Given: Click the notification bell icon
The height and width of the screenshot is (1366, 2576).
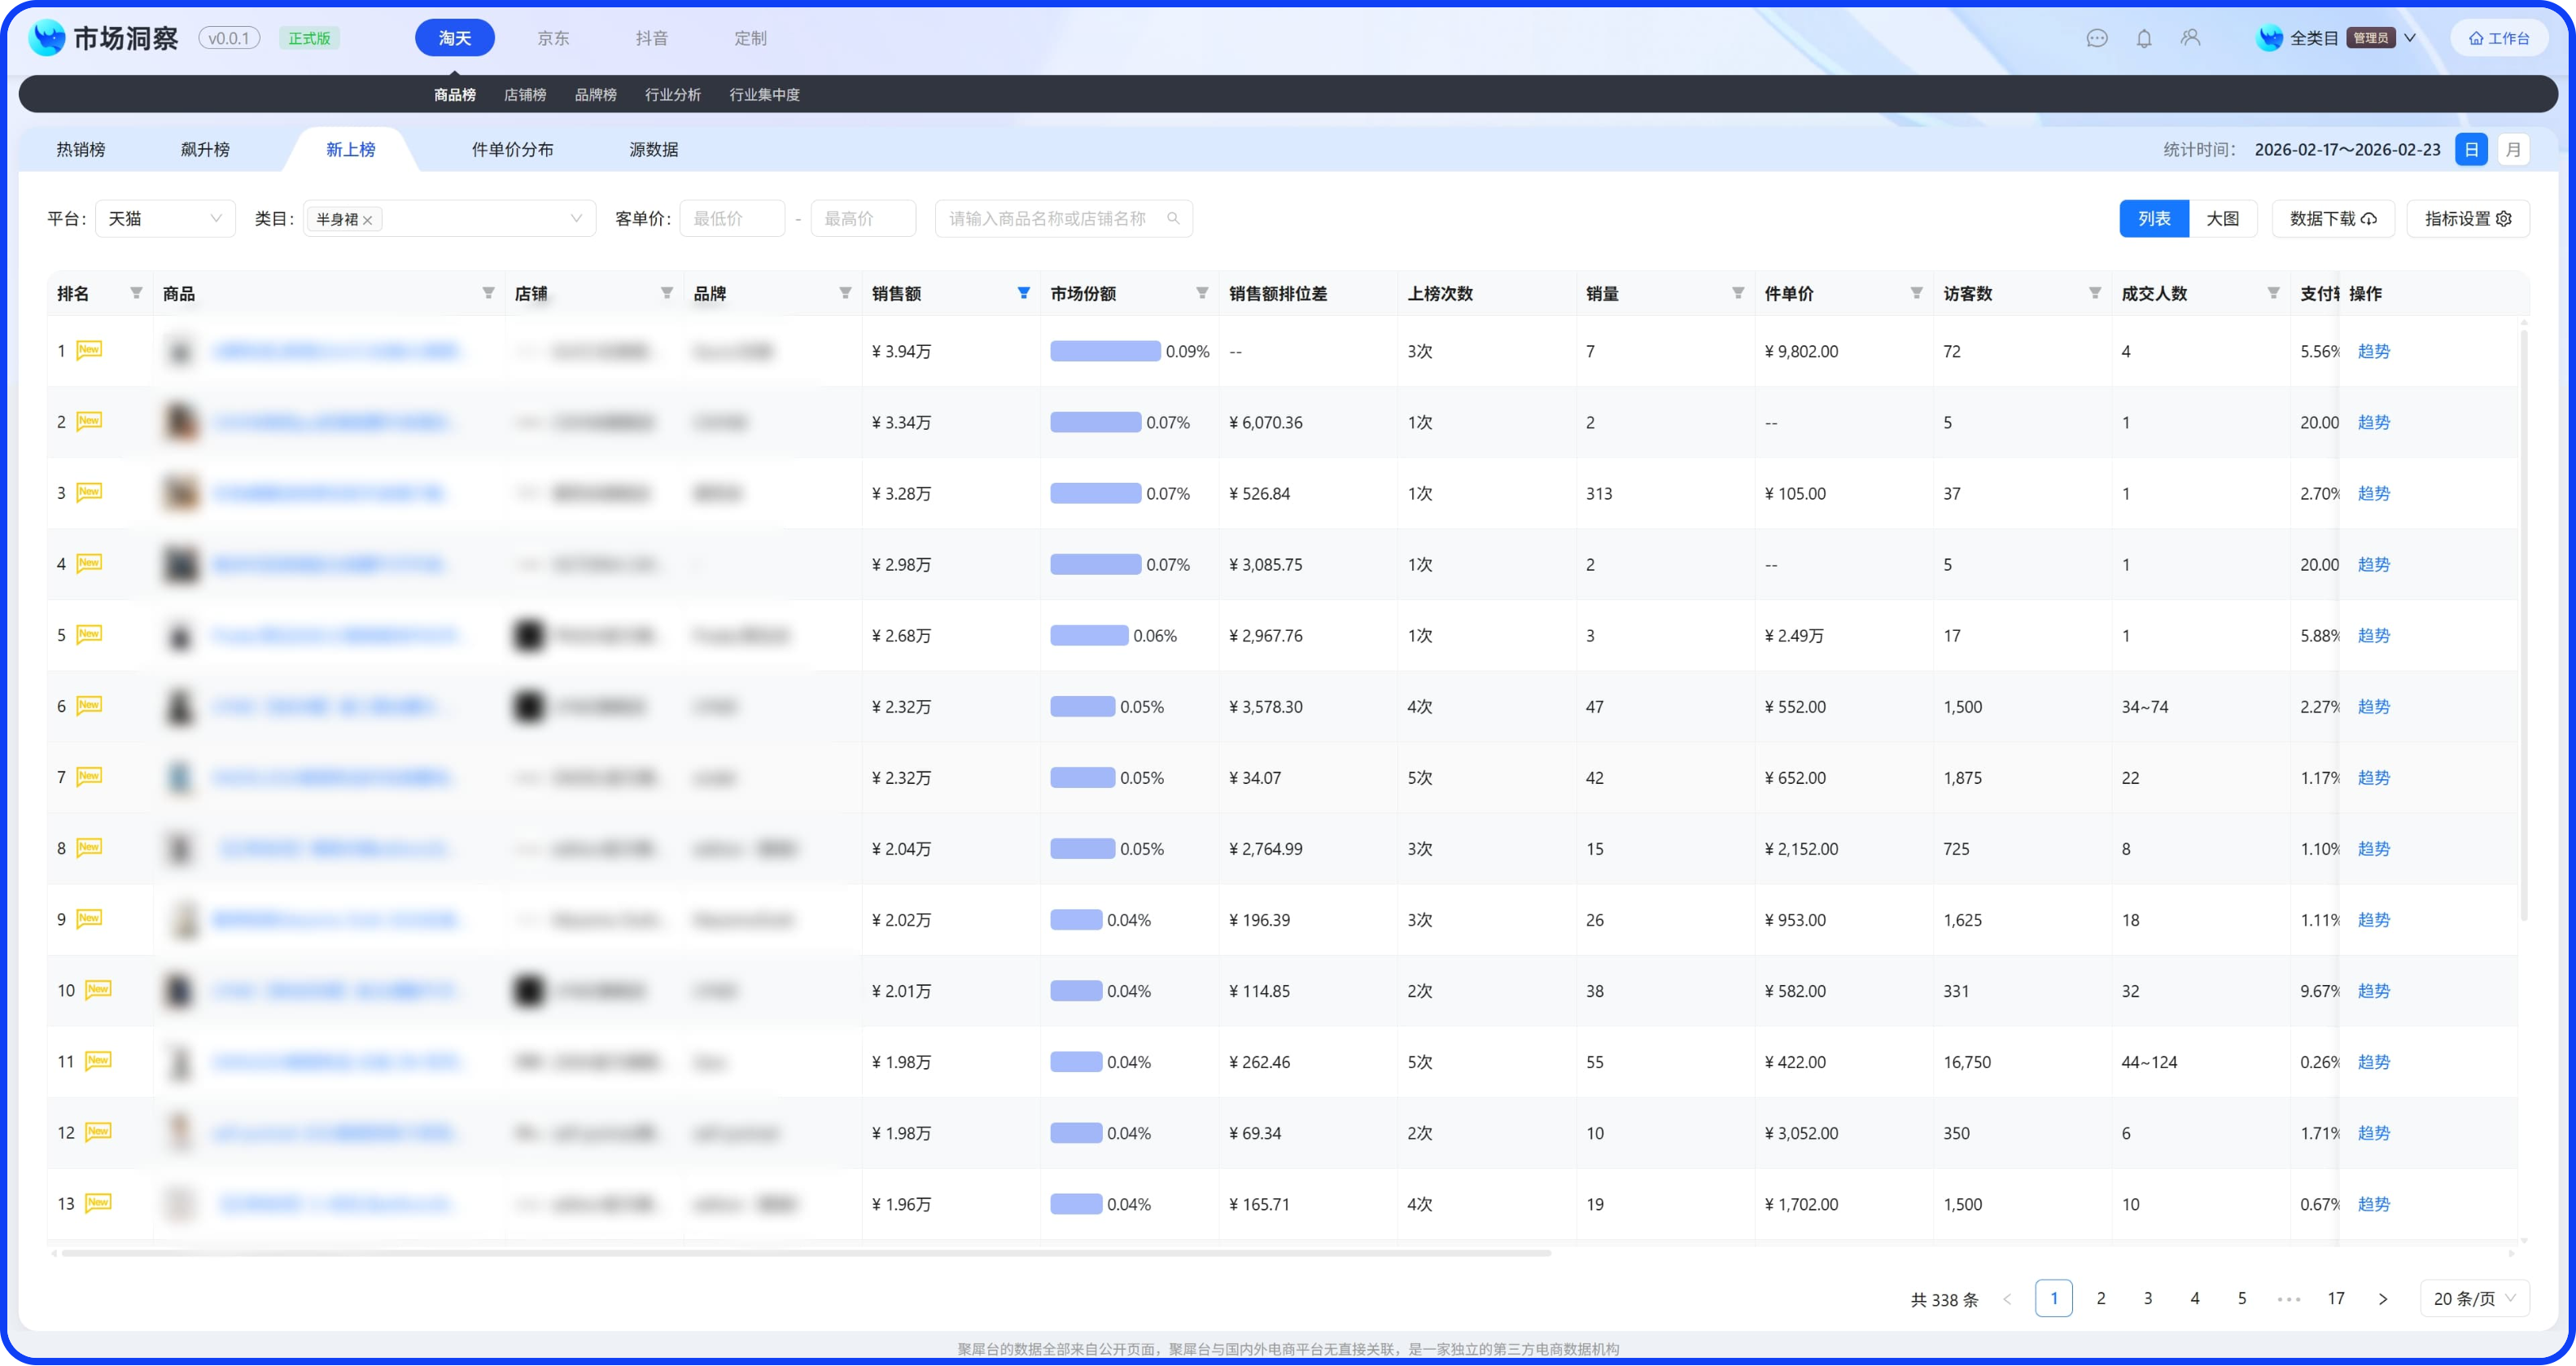Looking at the screenshot, I should click(2144, 38).
